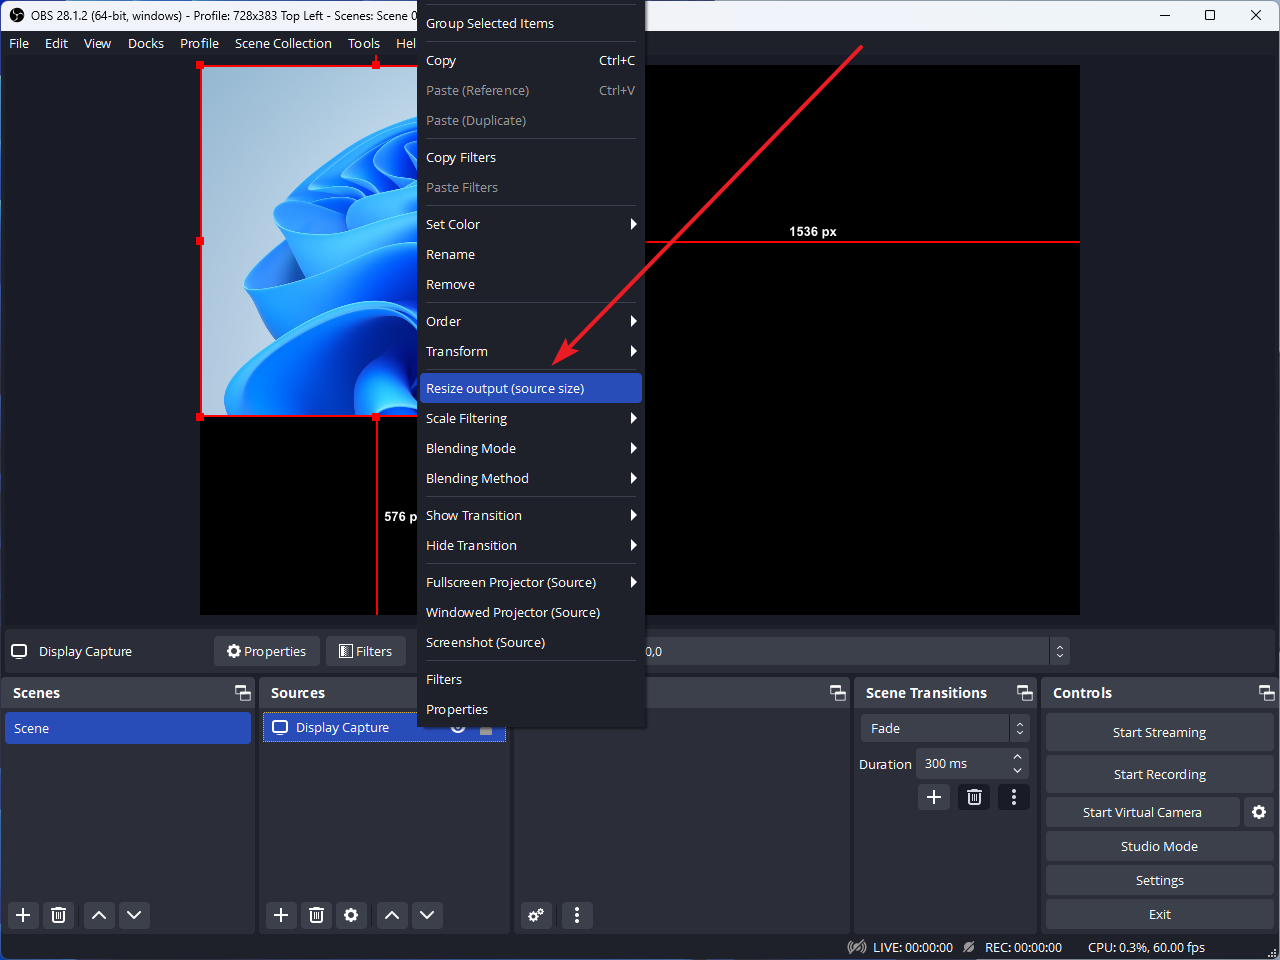Add a new scene with the plus icon
Image resolution: width=1280 pixels, height=960 pixels.
23,915
